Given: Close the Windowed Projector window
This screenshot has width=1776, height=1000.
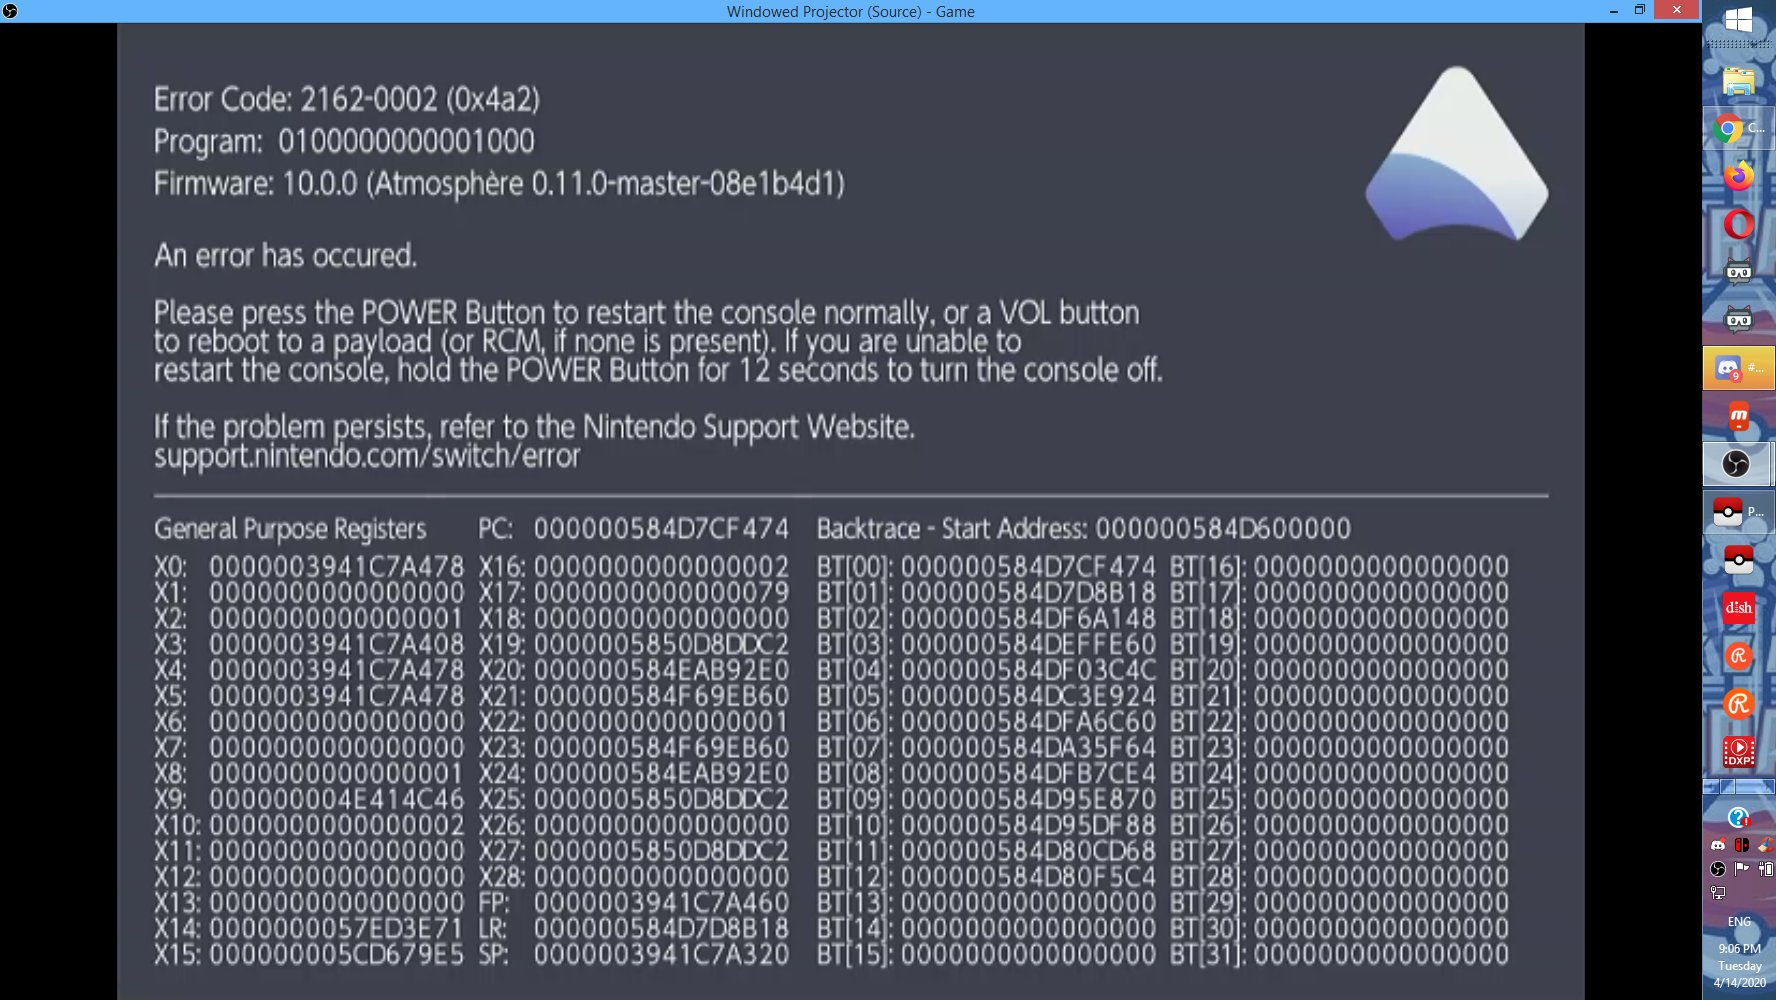Looking at the screenshot, I should pyautogui.click(x=1676, y=10).
